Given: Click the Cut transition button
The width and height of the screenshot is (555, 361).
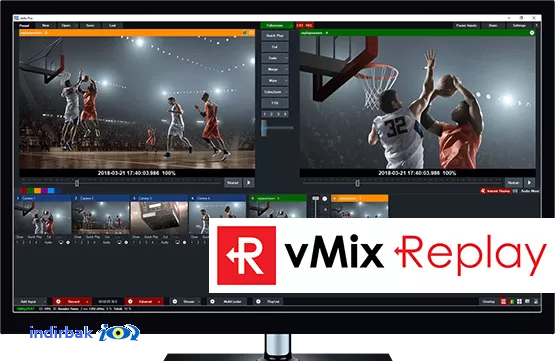Looking at the screenshot, I should [275, 47].
